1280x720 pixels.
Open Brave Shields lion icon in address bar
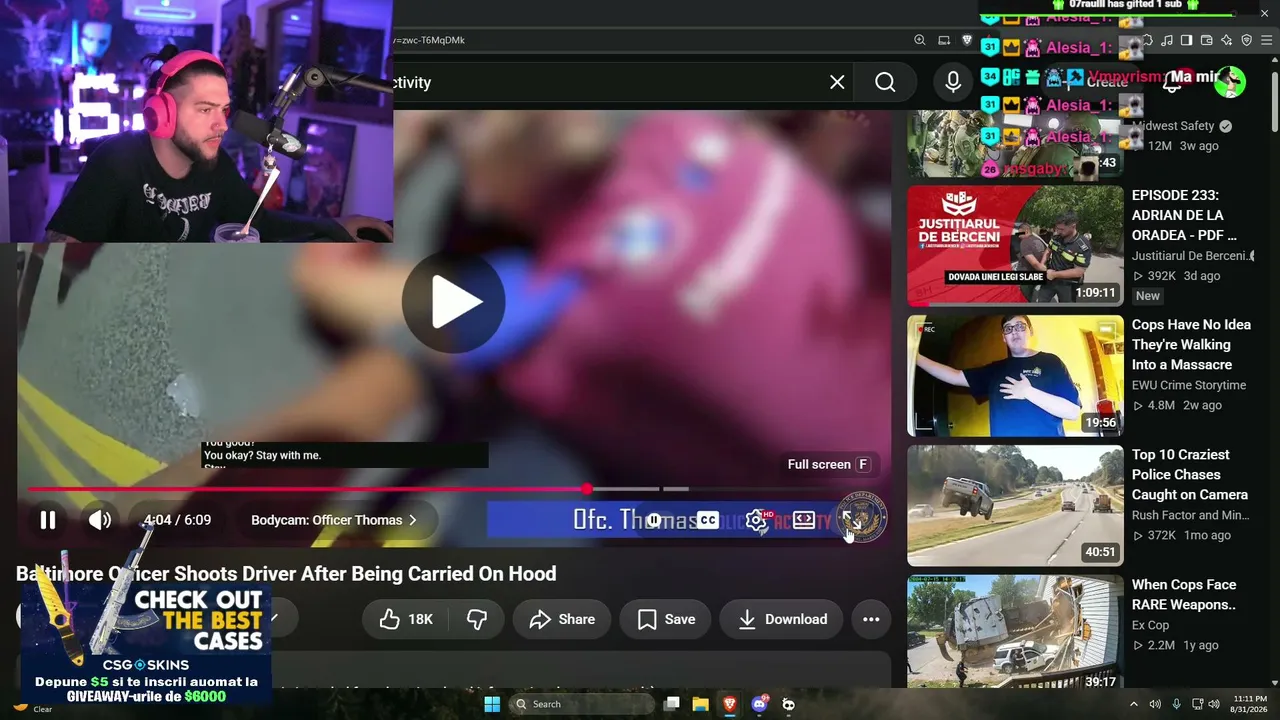(x=968, y=40)
